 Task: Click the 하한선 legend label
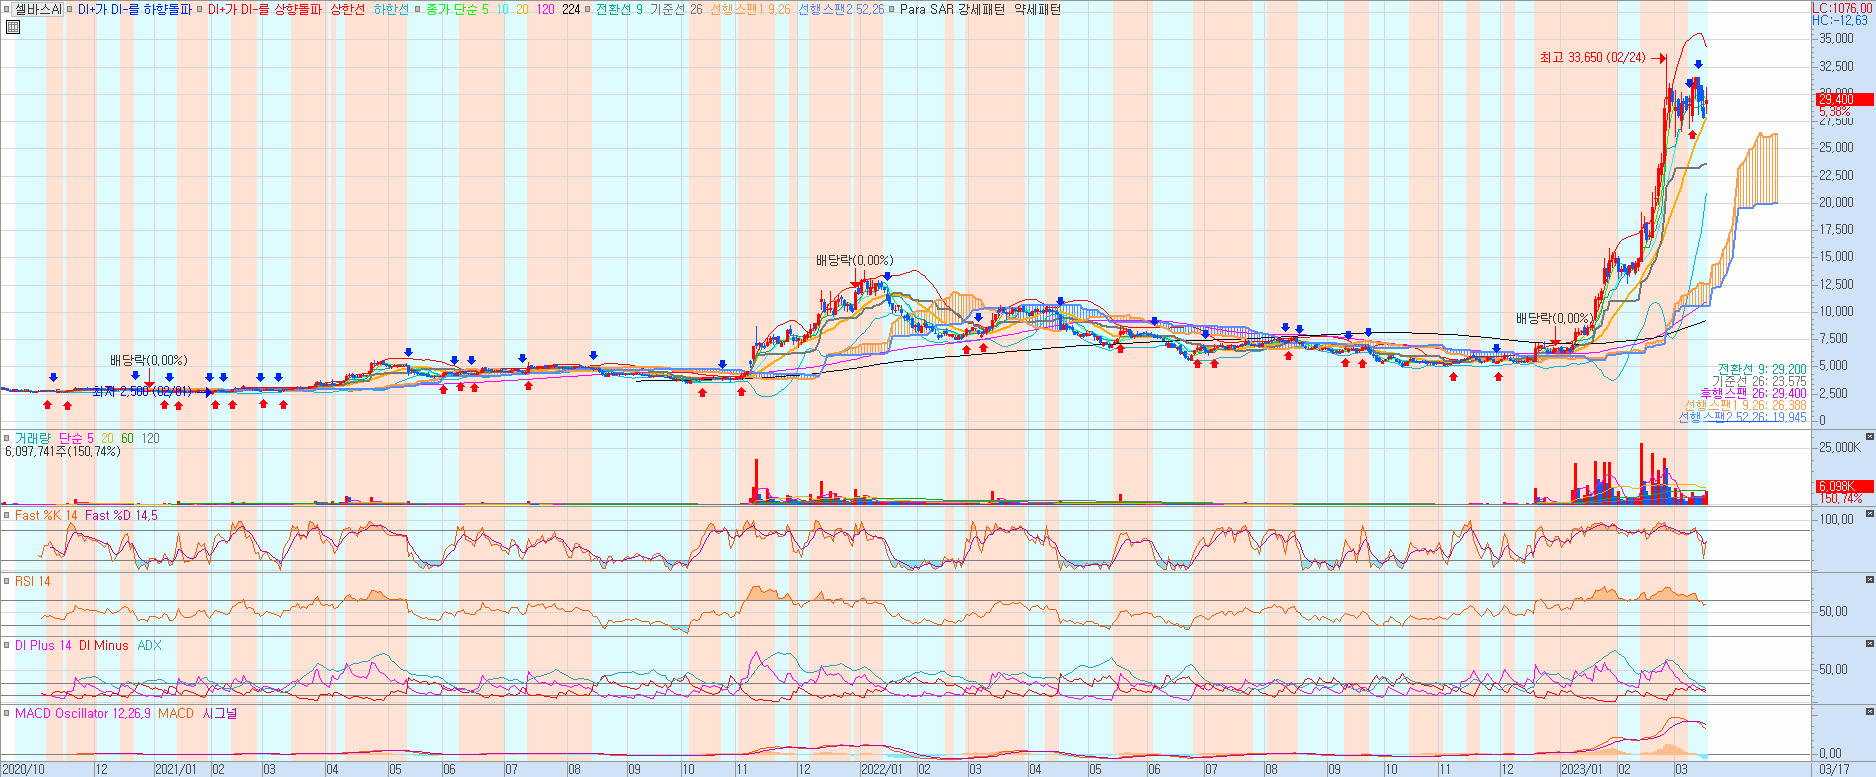point(390,9)
